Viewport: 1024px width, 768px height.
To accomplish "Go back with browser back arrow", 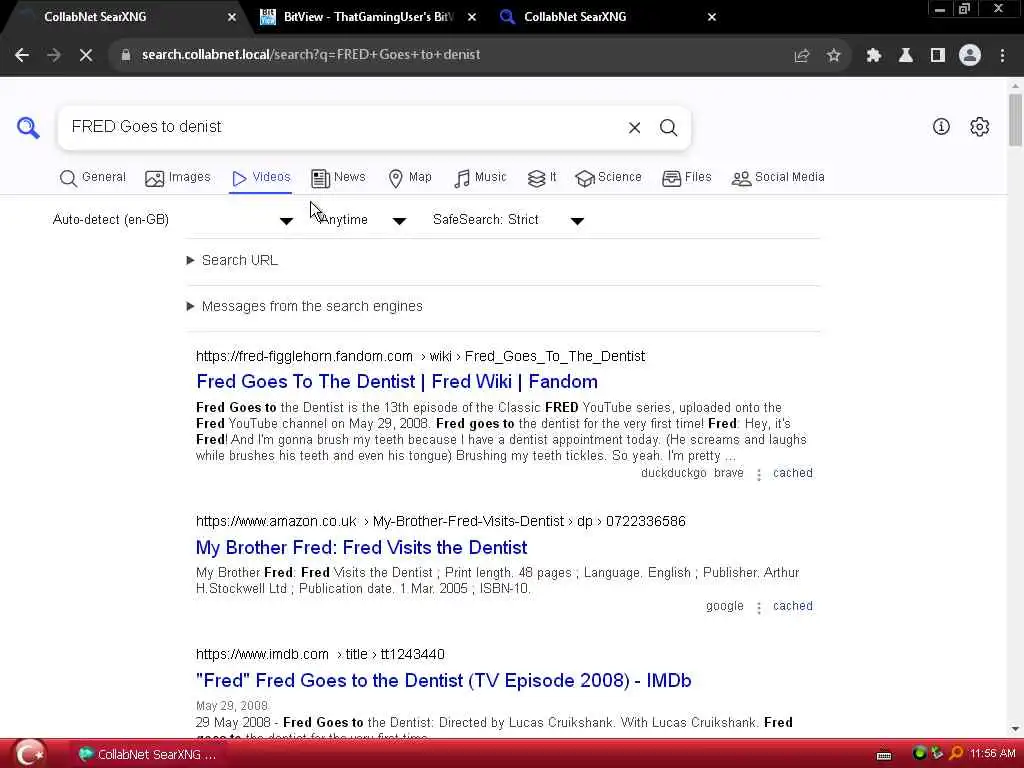I will click(x=22, y=55).
